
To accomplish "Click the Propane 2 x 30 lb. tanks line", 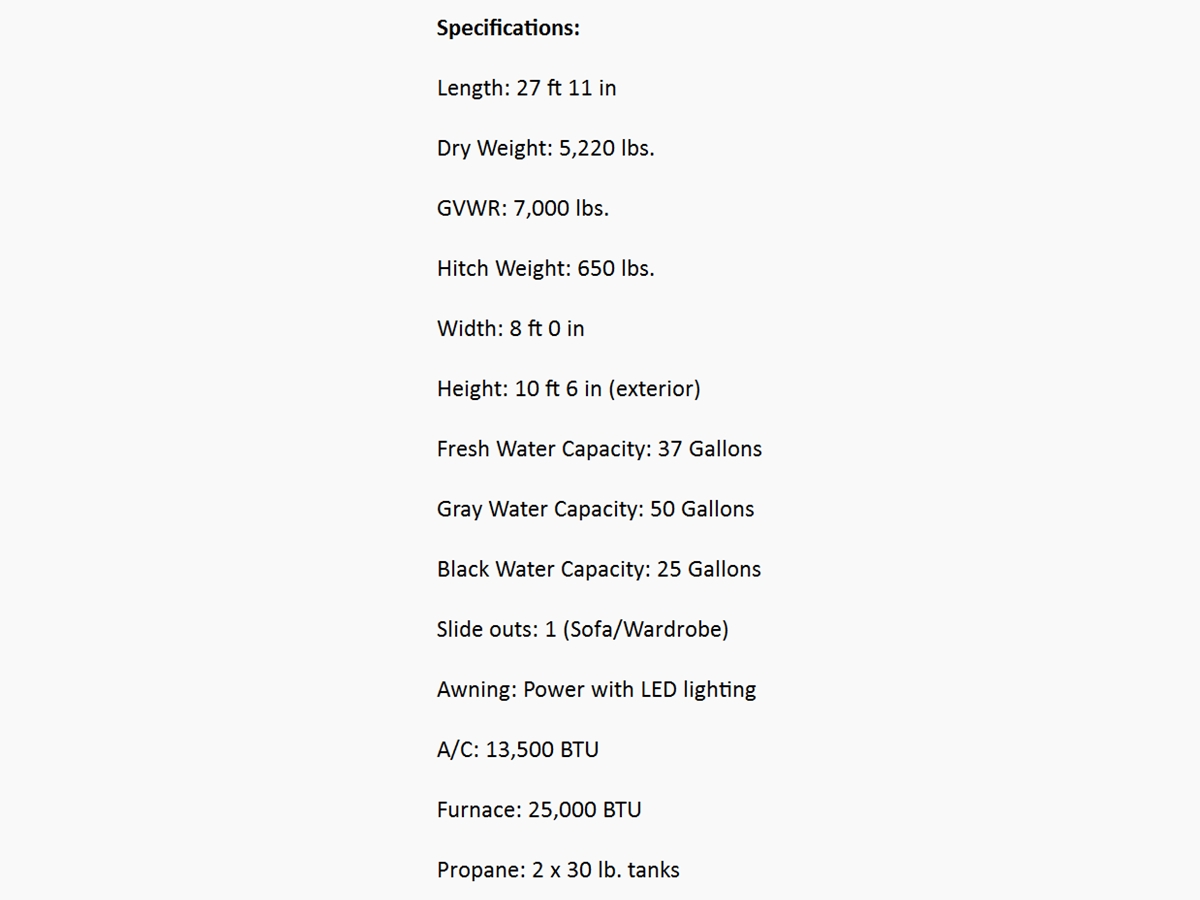I will 557,869.
